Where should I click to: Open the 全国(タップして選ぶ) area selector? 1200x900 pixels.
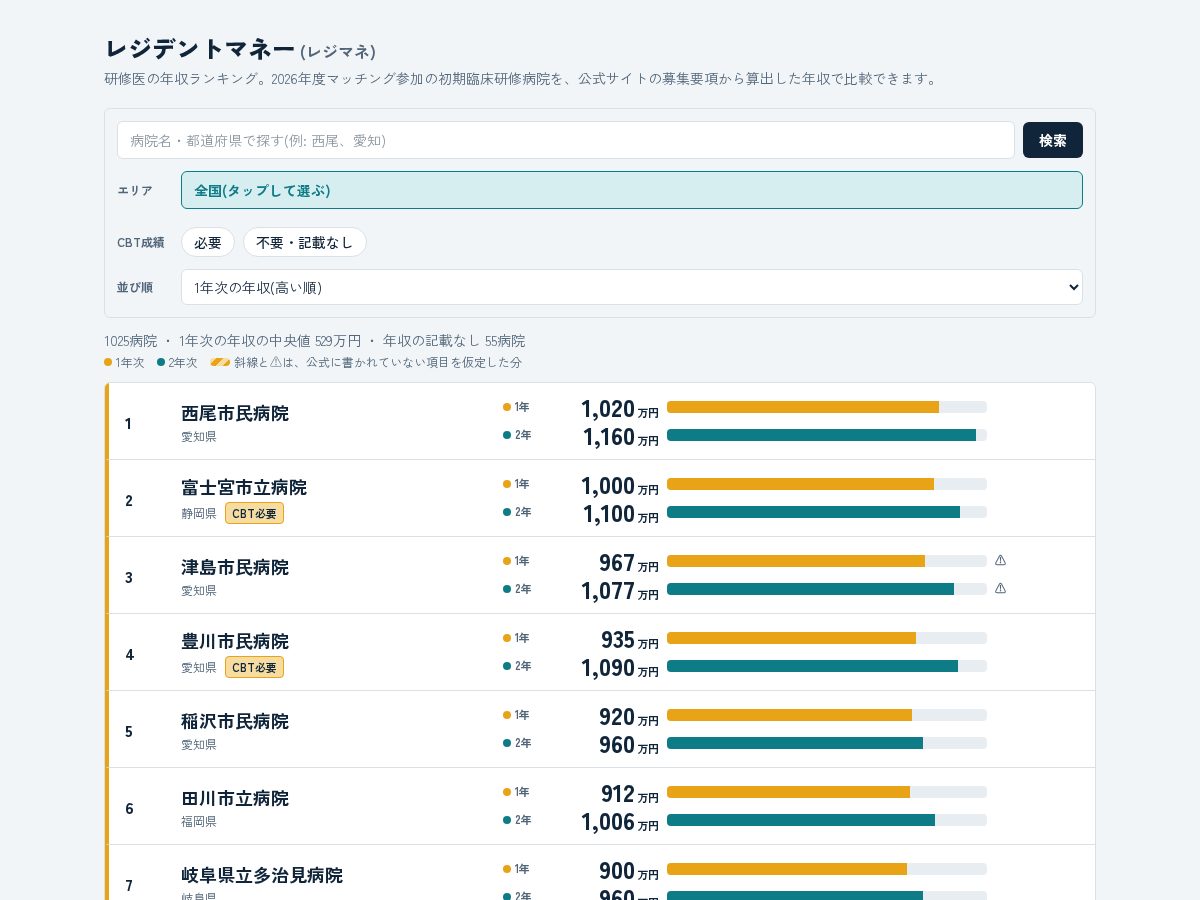(632, 190)
